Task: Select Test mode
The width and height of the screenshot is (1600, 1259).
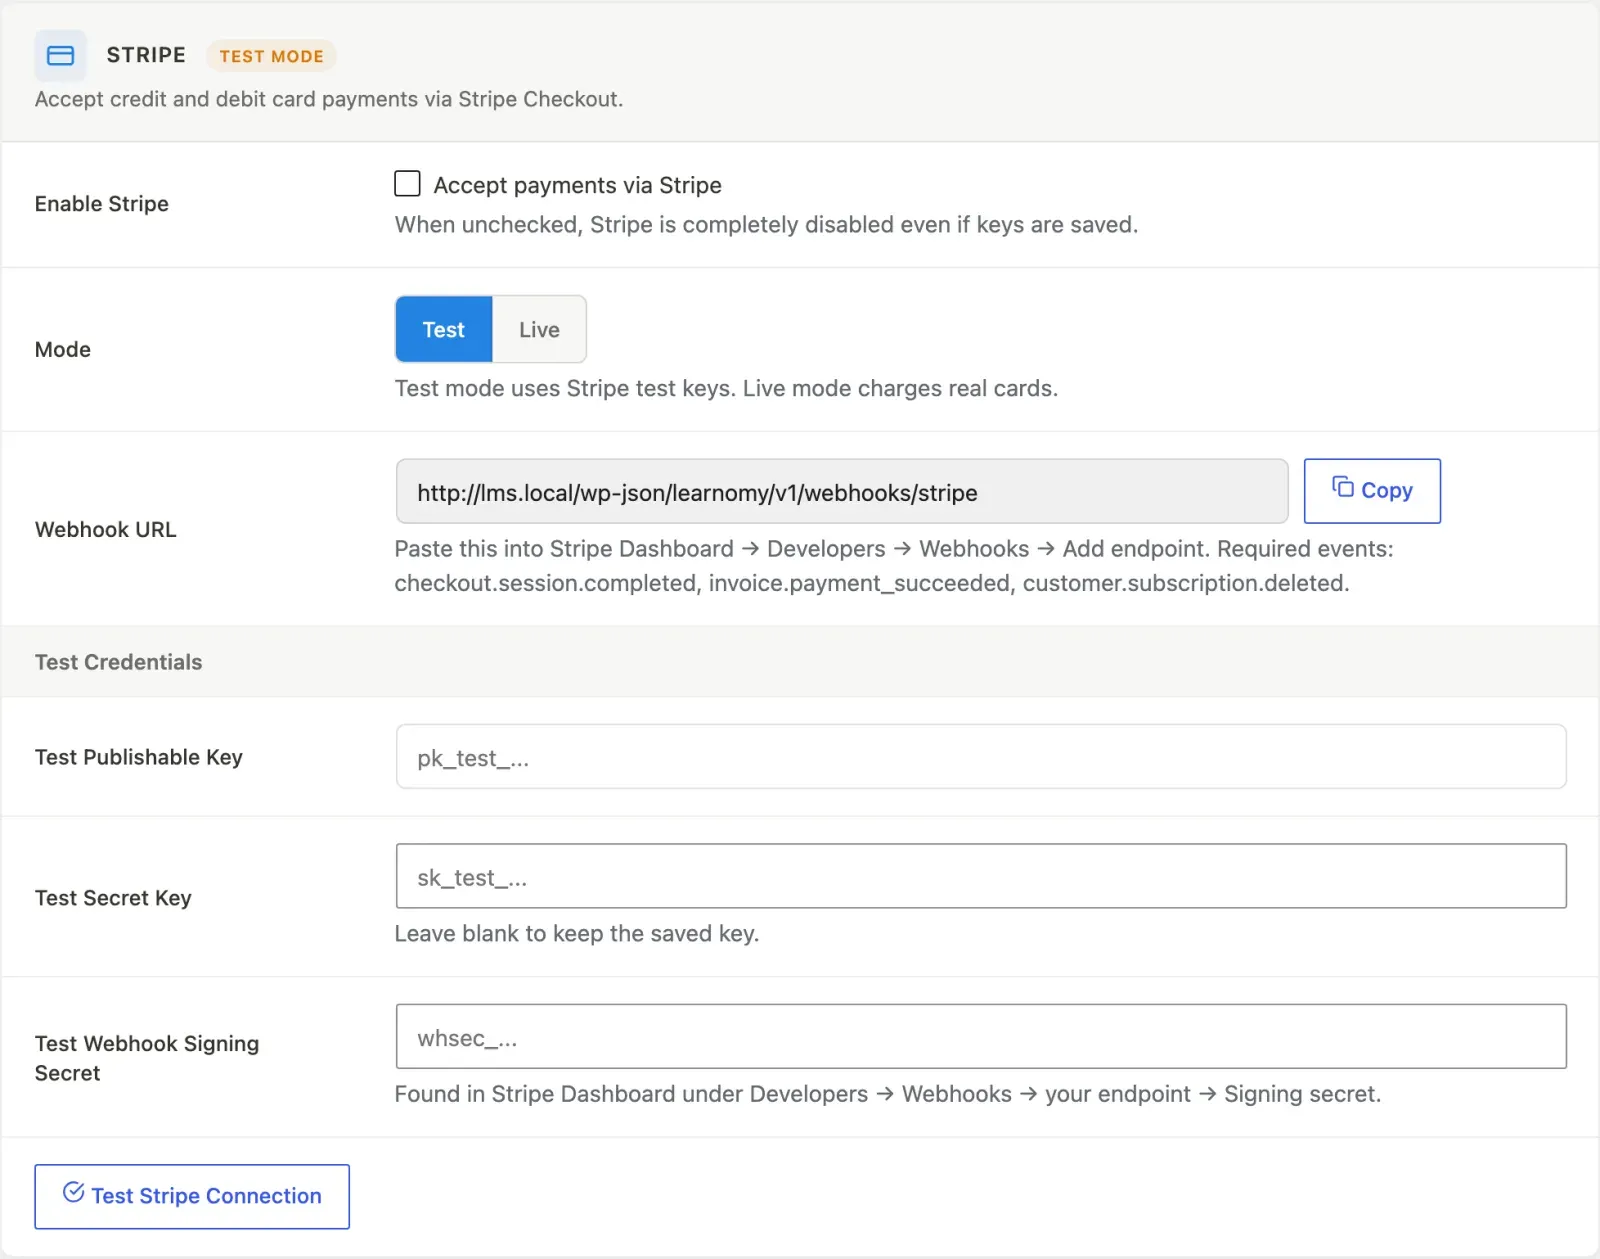Action: (443, 329)
